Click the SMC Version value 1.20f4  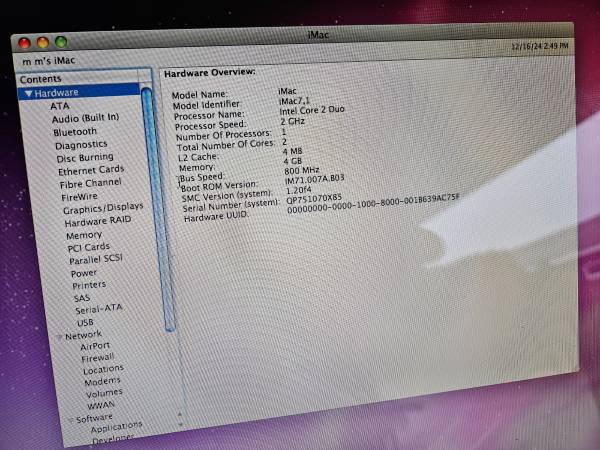coord(298,190)
